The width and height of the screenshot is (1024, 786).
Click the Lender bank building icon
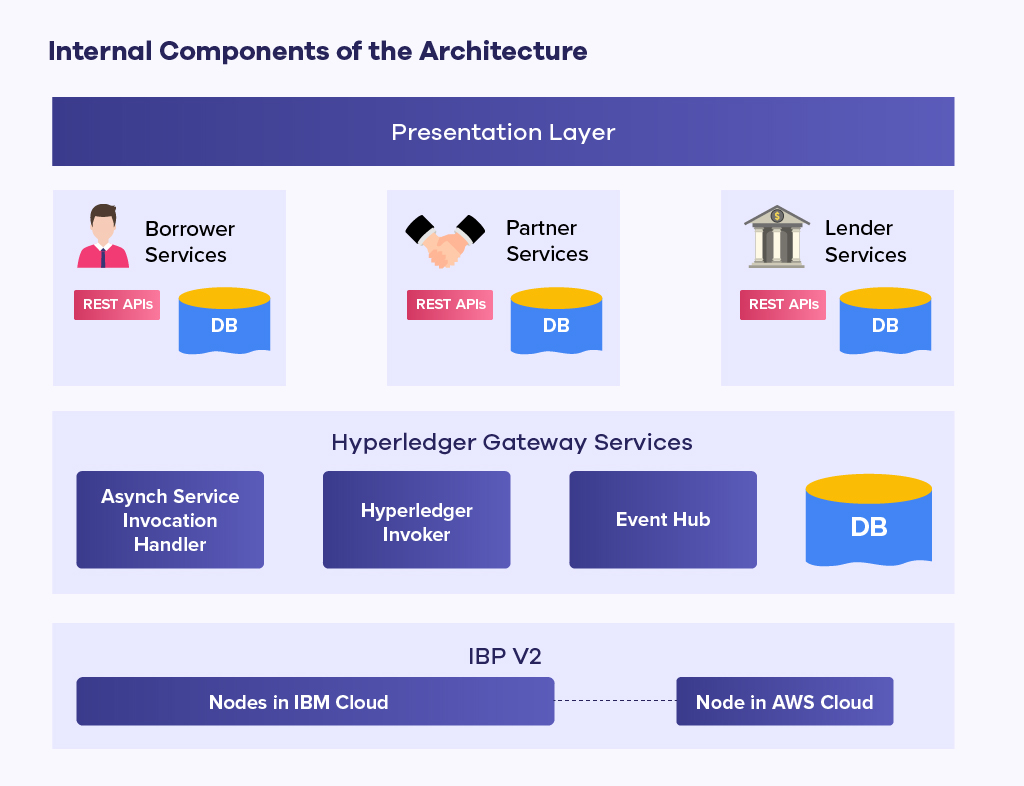click(777, 238)
